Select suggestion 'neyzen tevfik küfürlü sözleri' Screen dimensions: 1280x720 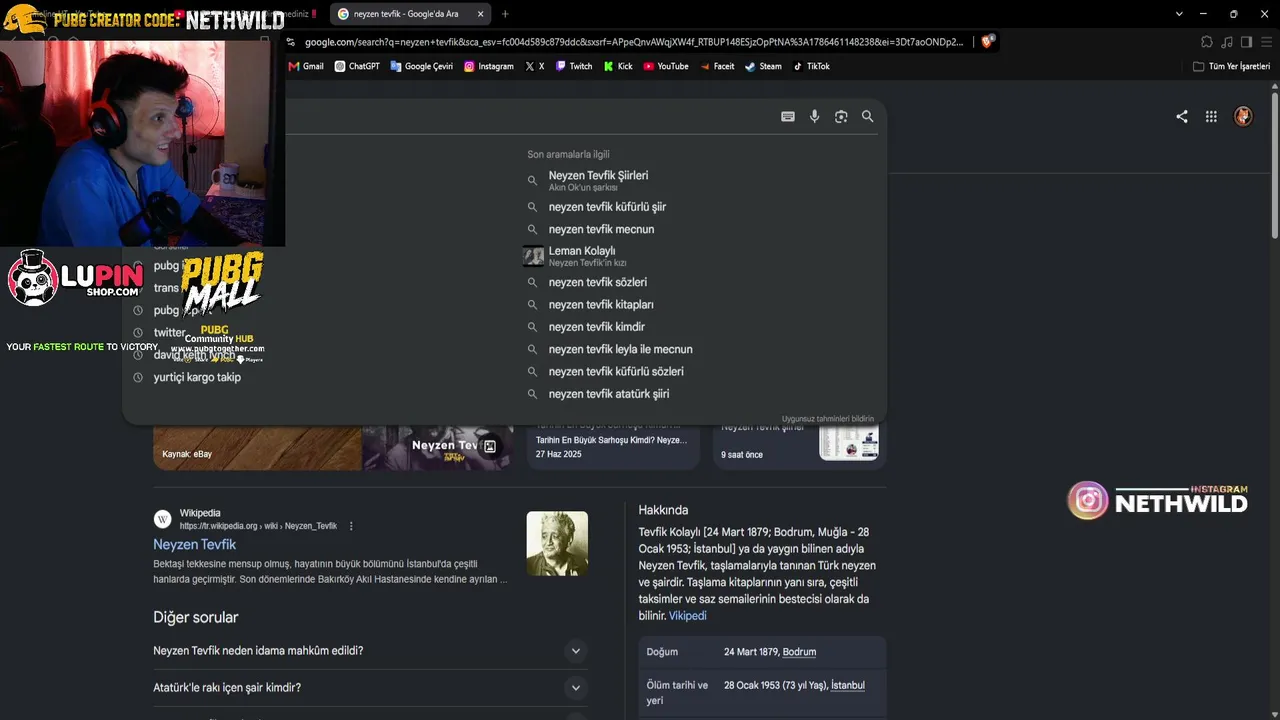[x=616, y=371]
